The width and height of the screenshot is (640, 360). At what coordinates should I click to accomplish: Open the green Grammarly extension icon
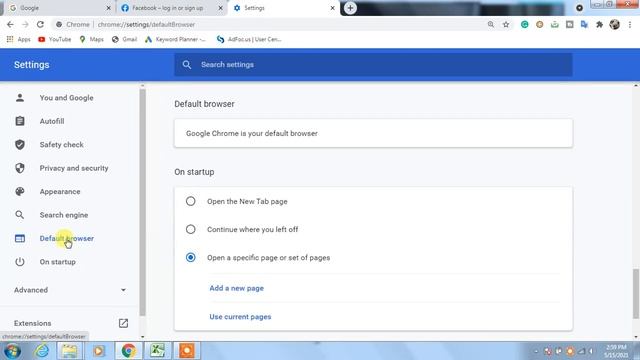(524, 24)
